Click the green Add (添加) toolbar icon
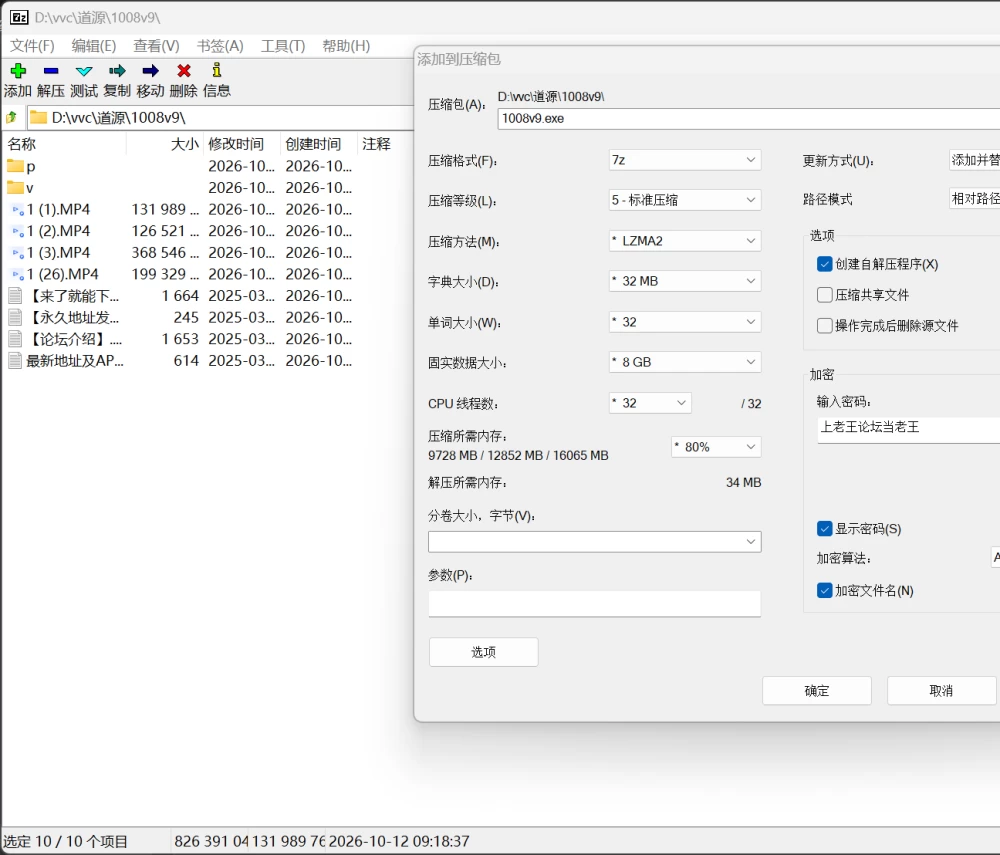 [x=18, y=70]
